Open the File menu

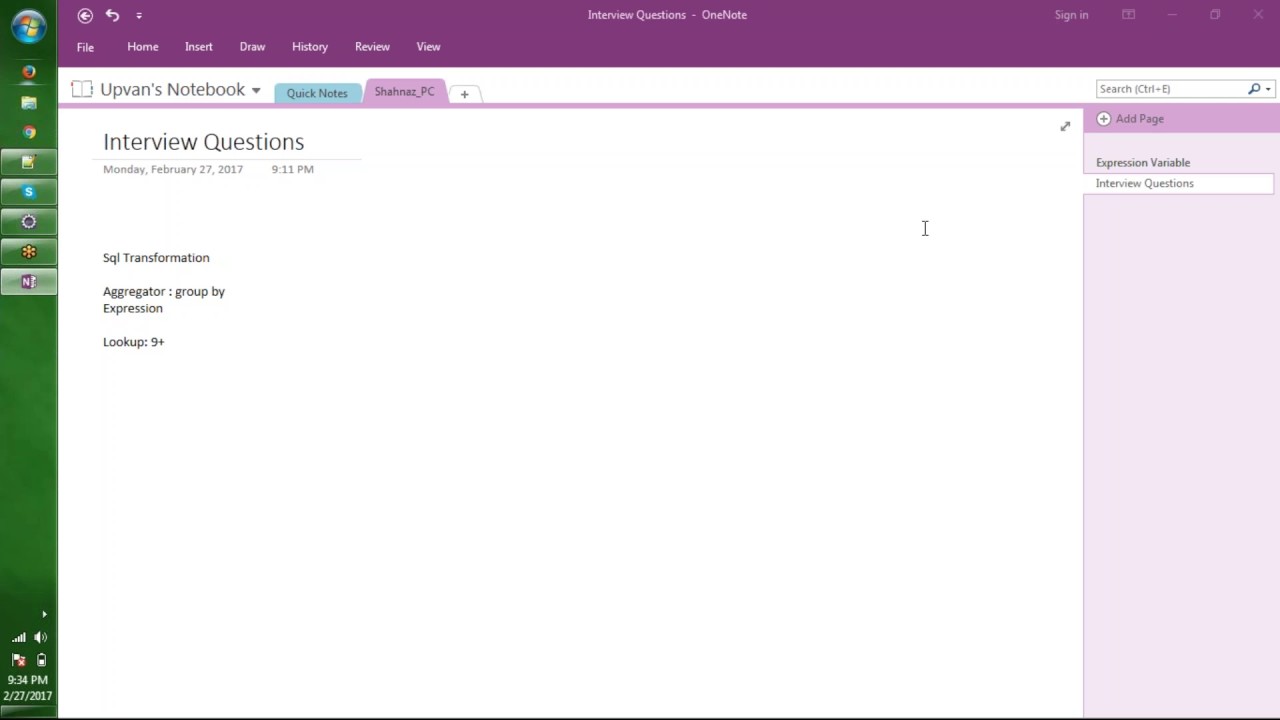pos(85,47)
